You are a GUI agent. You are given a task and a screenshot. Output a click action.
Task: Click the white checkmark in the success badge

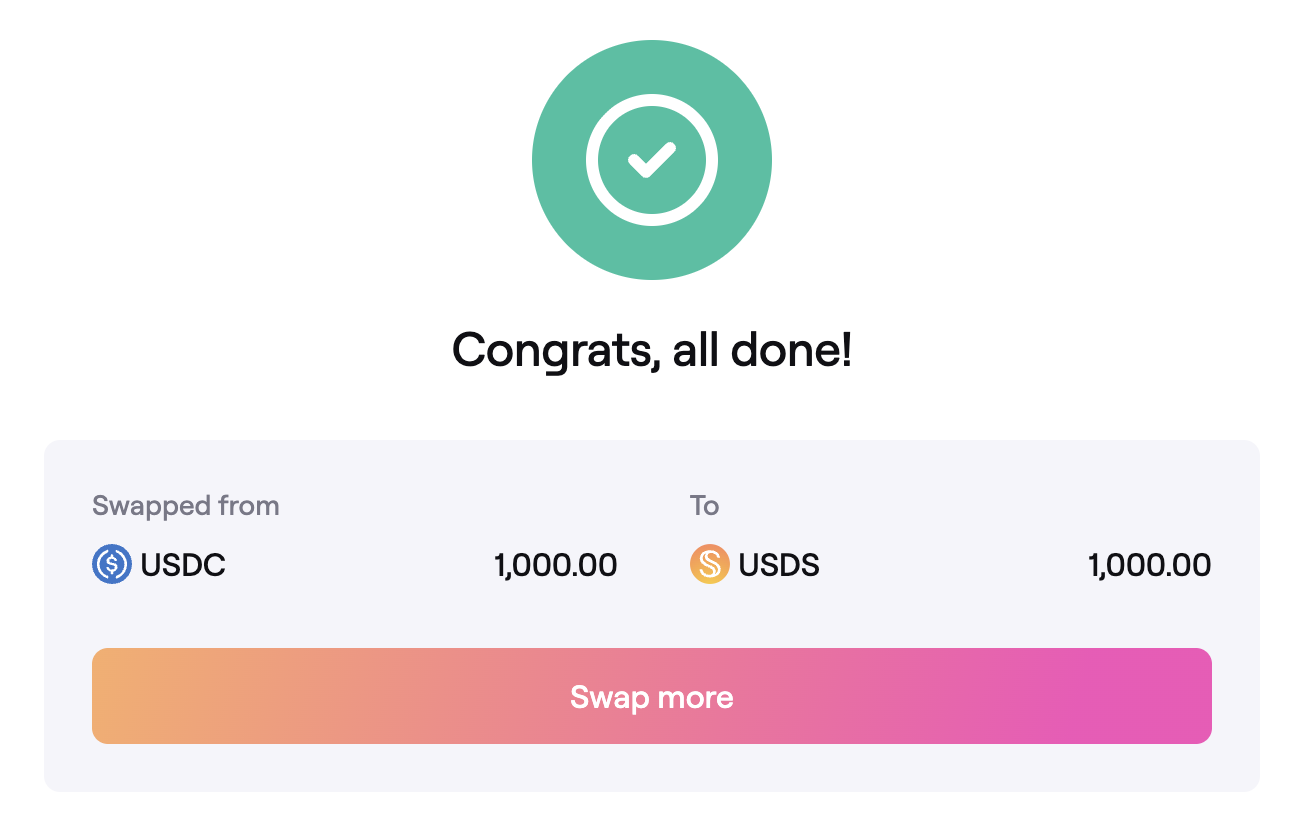[651, 159]
